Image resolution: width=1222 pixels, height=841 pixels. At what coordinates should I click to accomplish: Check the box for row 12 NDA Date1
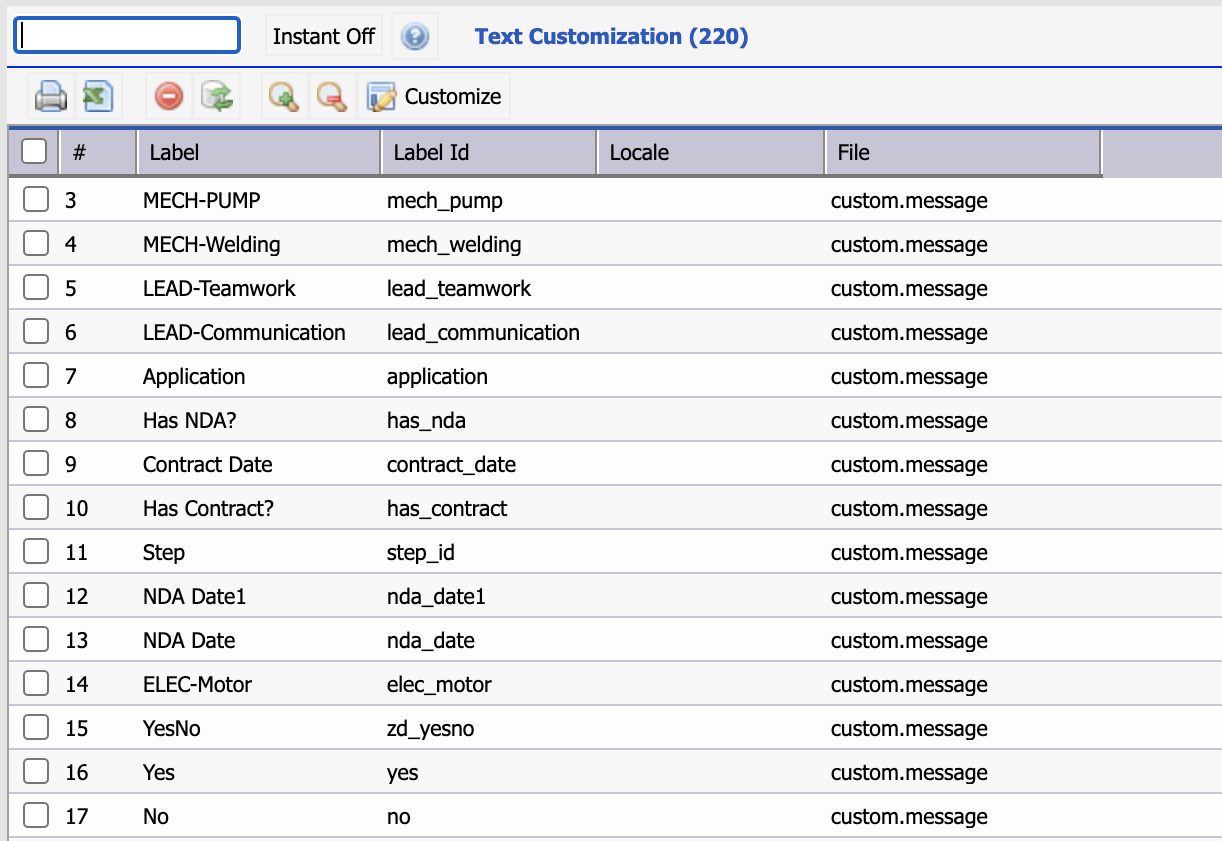[36, 596]
